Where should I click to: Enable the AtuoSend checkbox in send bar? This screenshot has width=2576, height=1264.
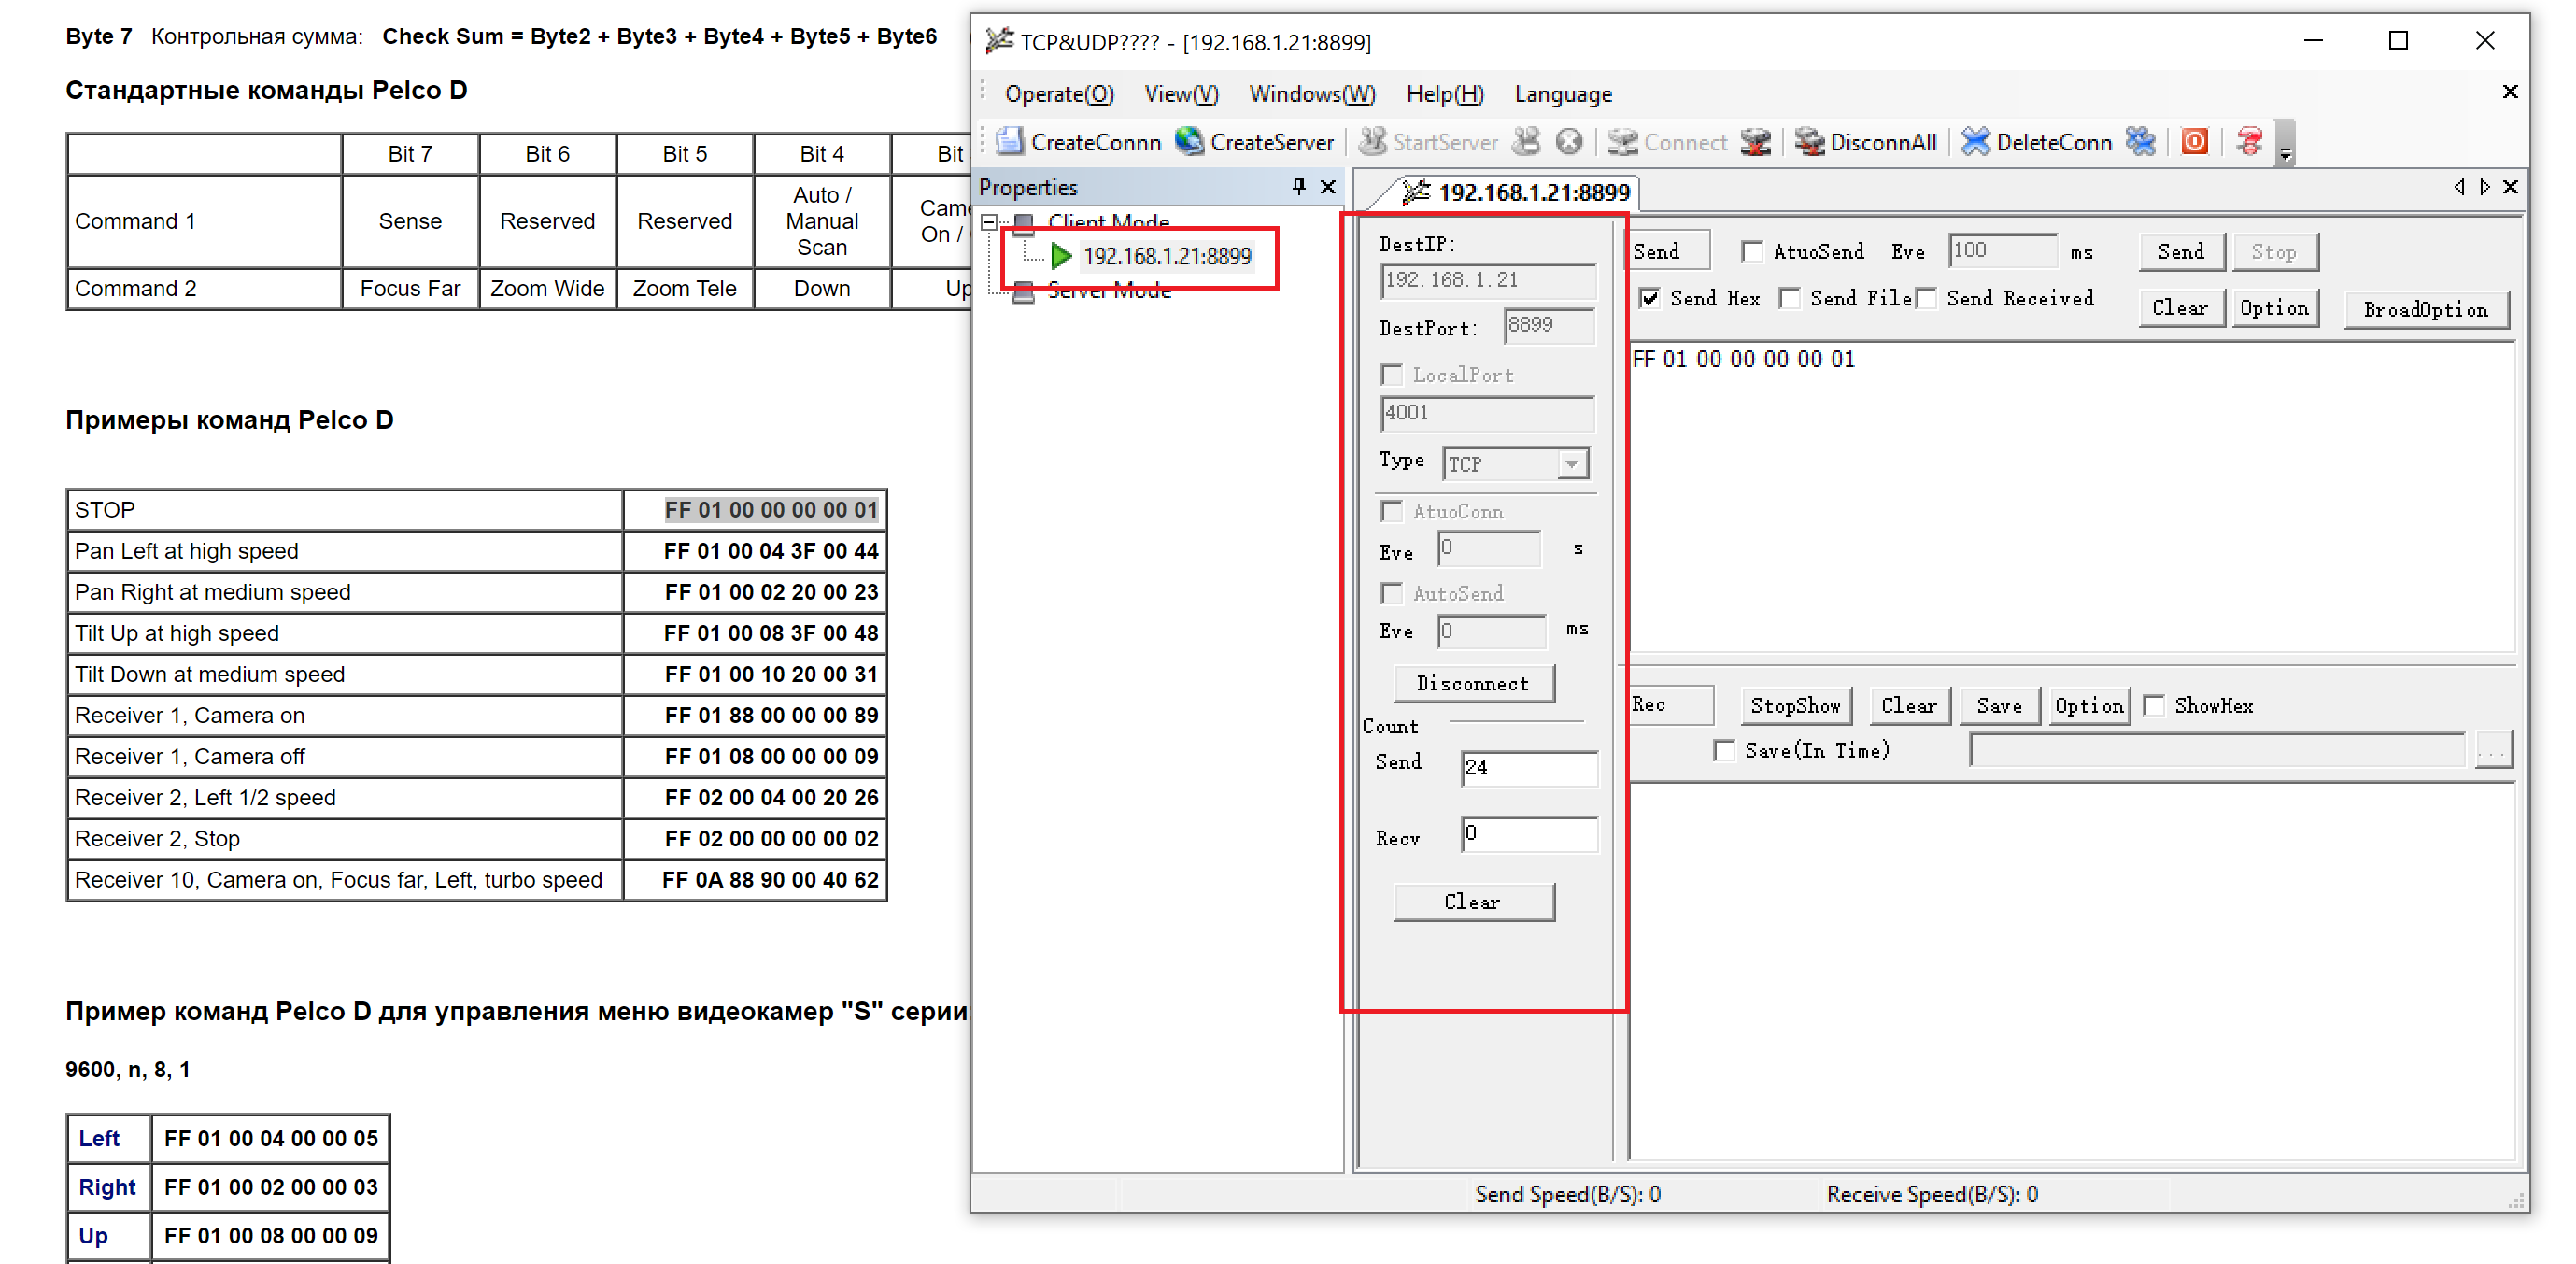tap(1751, 252)
